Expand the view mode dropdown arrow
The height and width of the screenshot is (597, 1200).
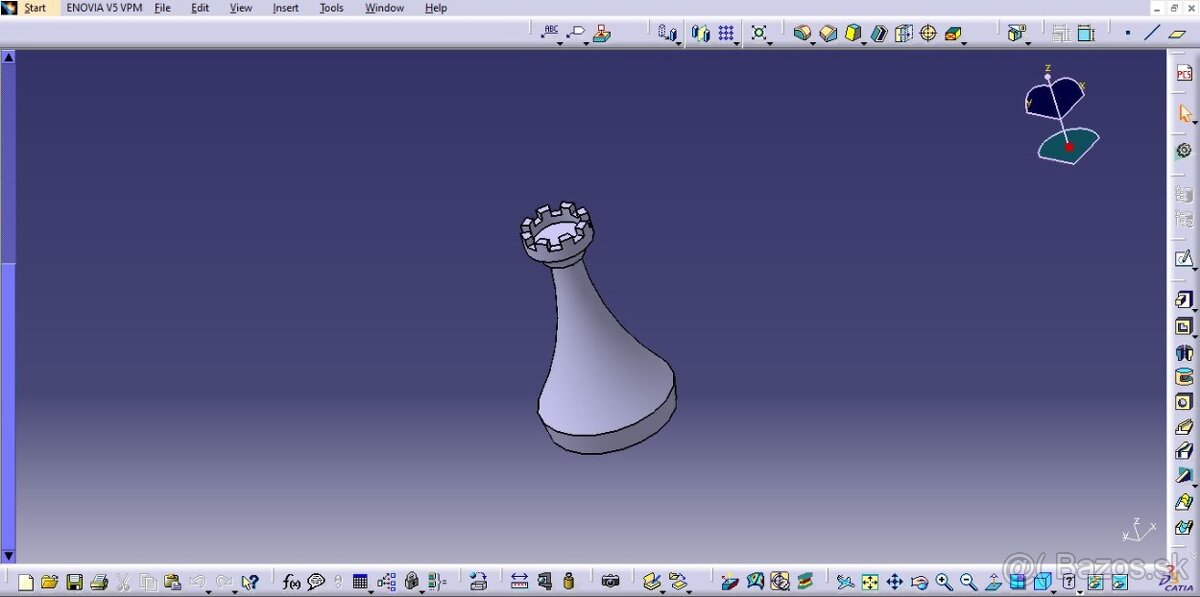point(1053,592)
